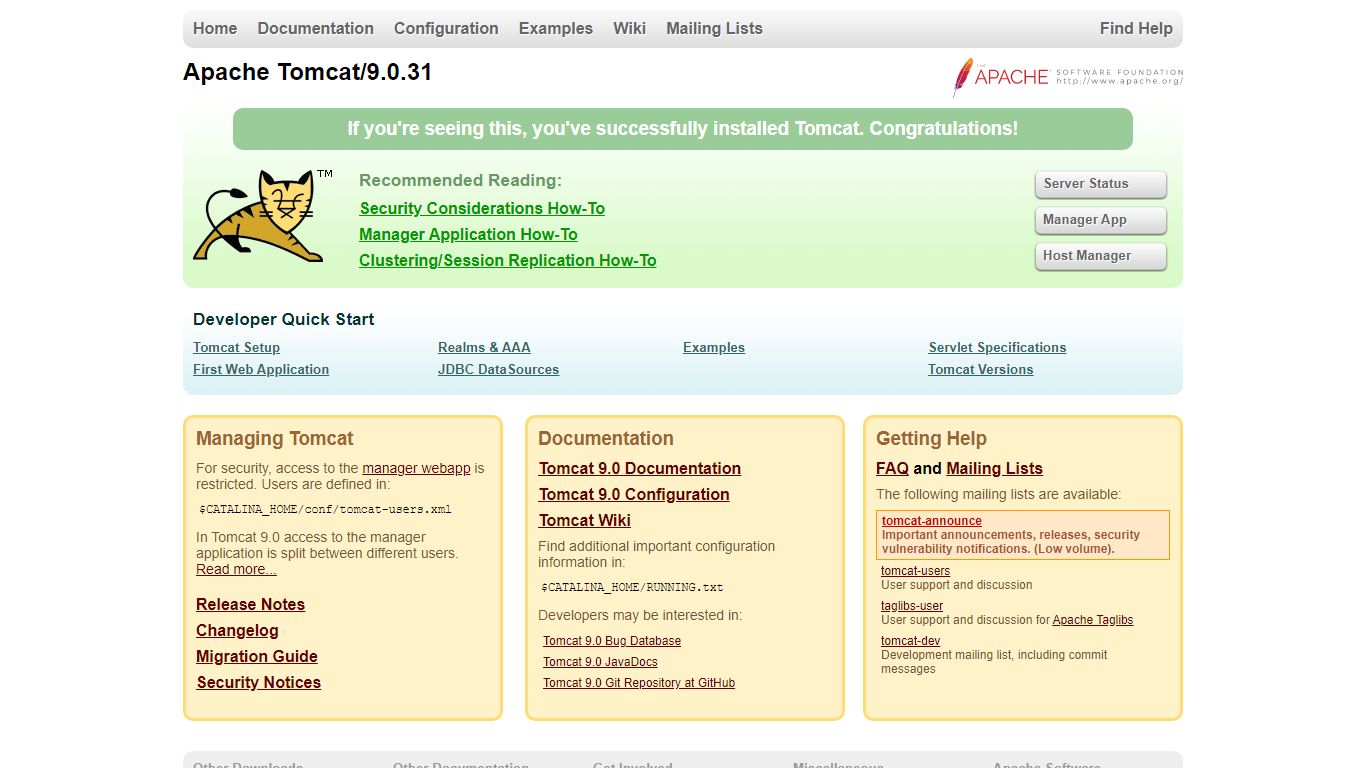Open the Documentation nav item

point(315,28)
